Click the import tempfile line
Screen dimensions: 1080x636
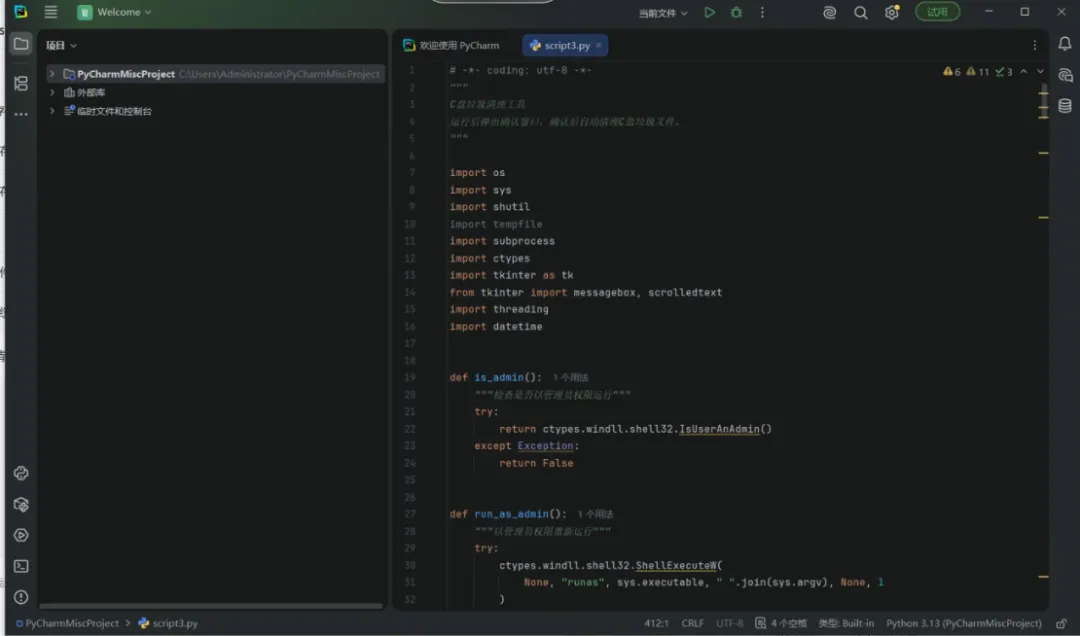pos(496,224)
